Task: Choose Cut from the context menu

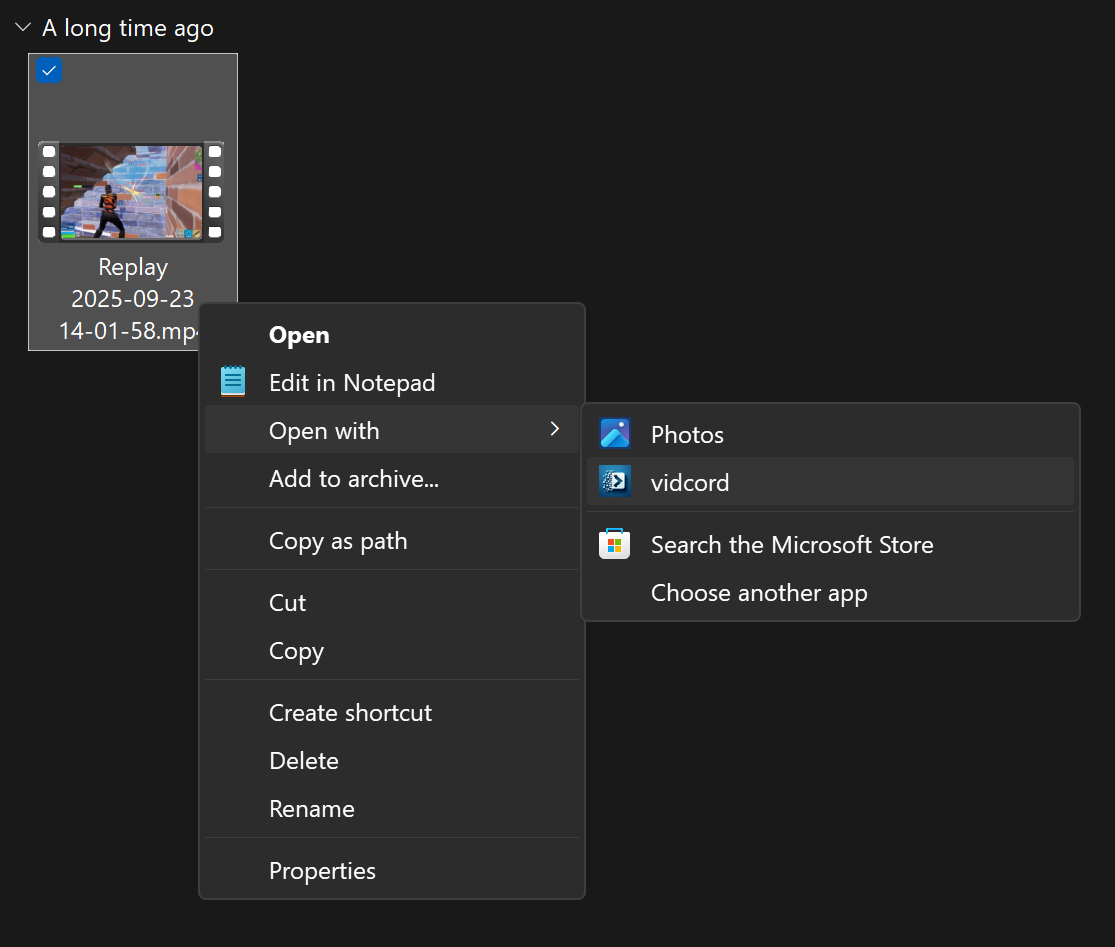Action: point(392,602)
